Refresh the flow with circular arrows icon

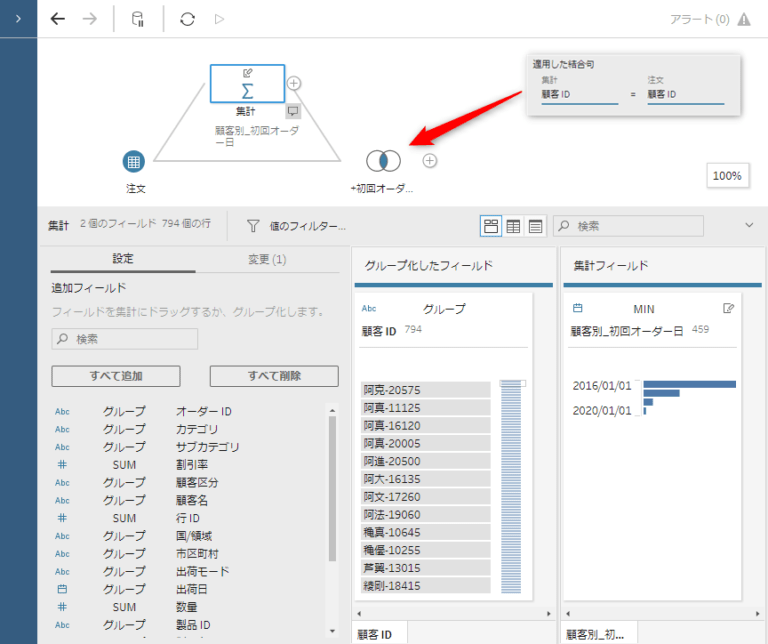click(188, 19)
